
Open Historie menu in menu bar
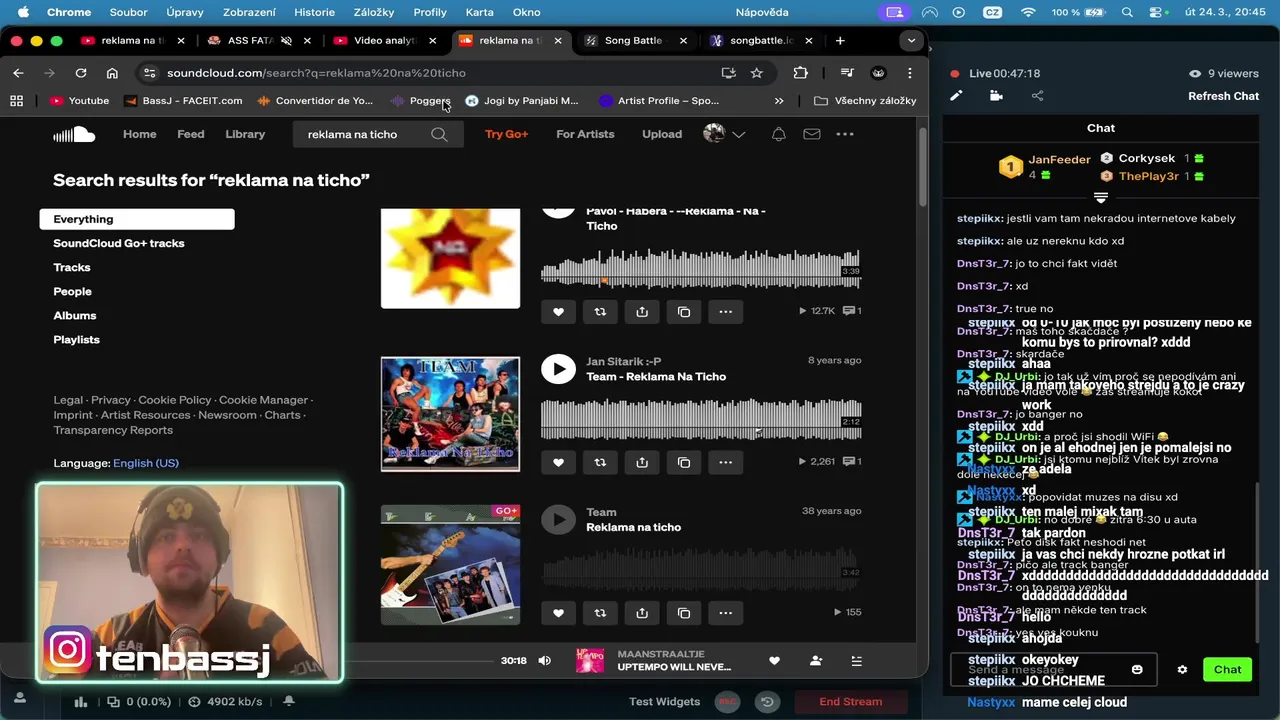pos(314,12)
